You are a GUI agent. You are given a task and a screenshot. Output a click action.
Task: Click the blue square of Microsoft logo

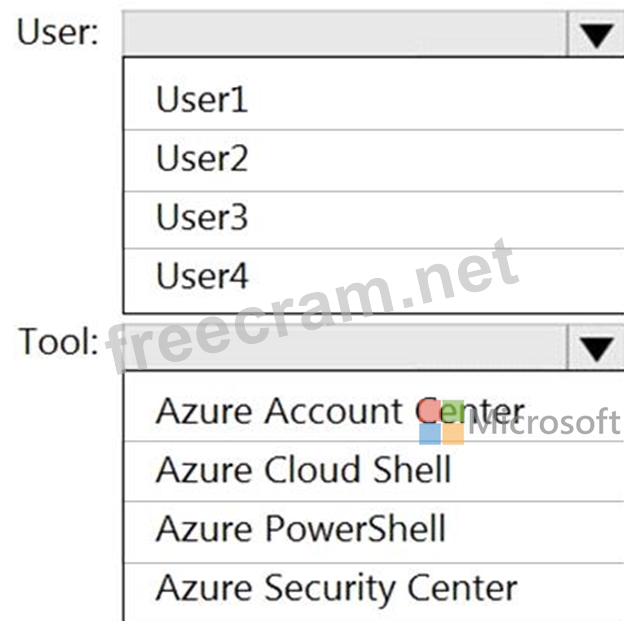(430, 433)
